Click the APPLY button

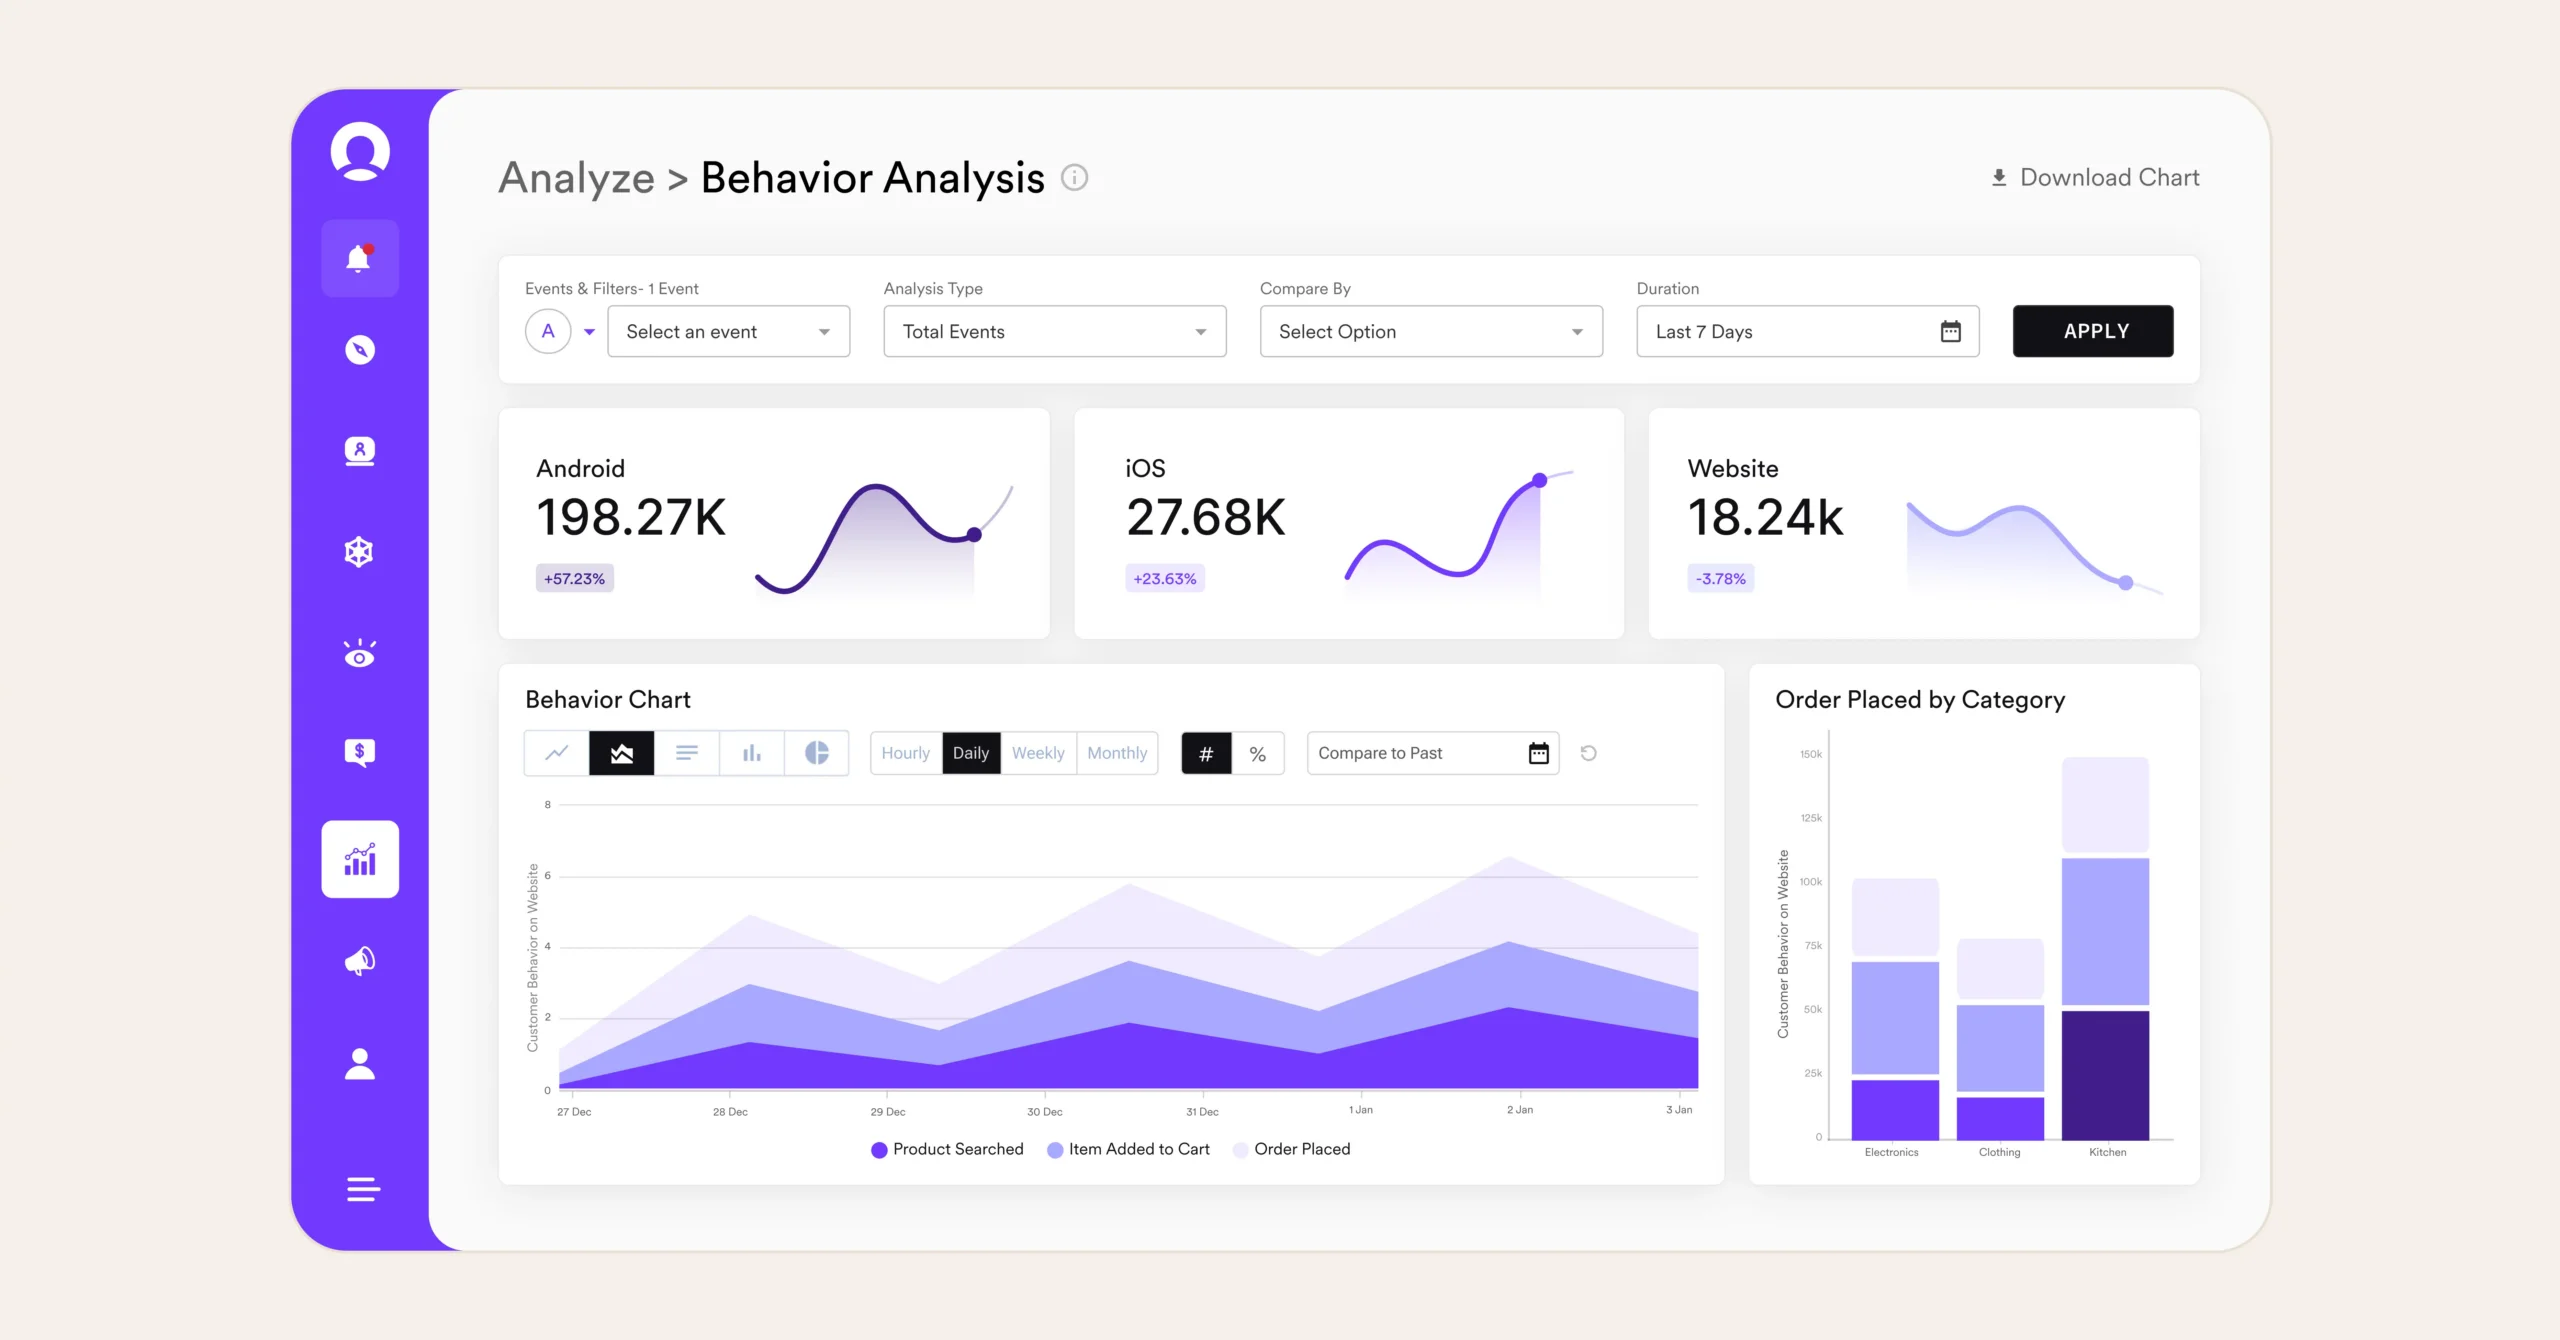pyautogui.click(x=2093, y=331)
